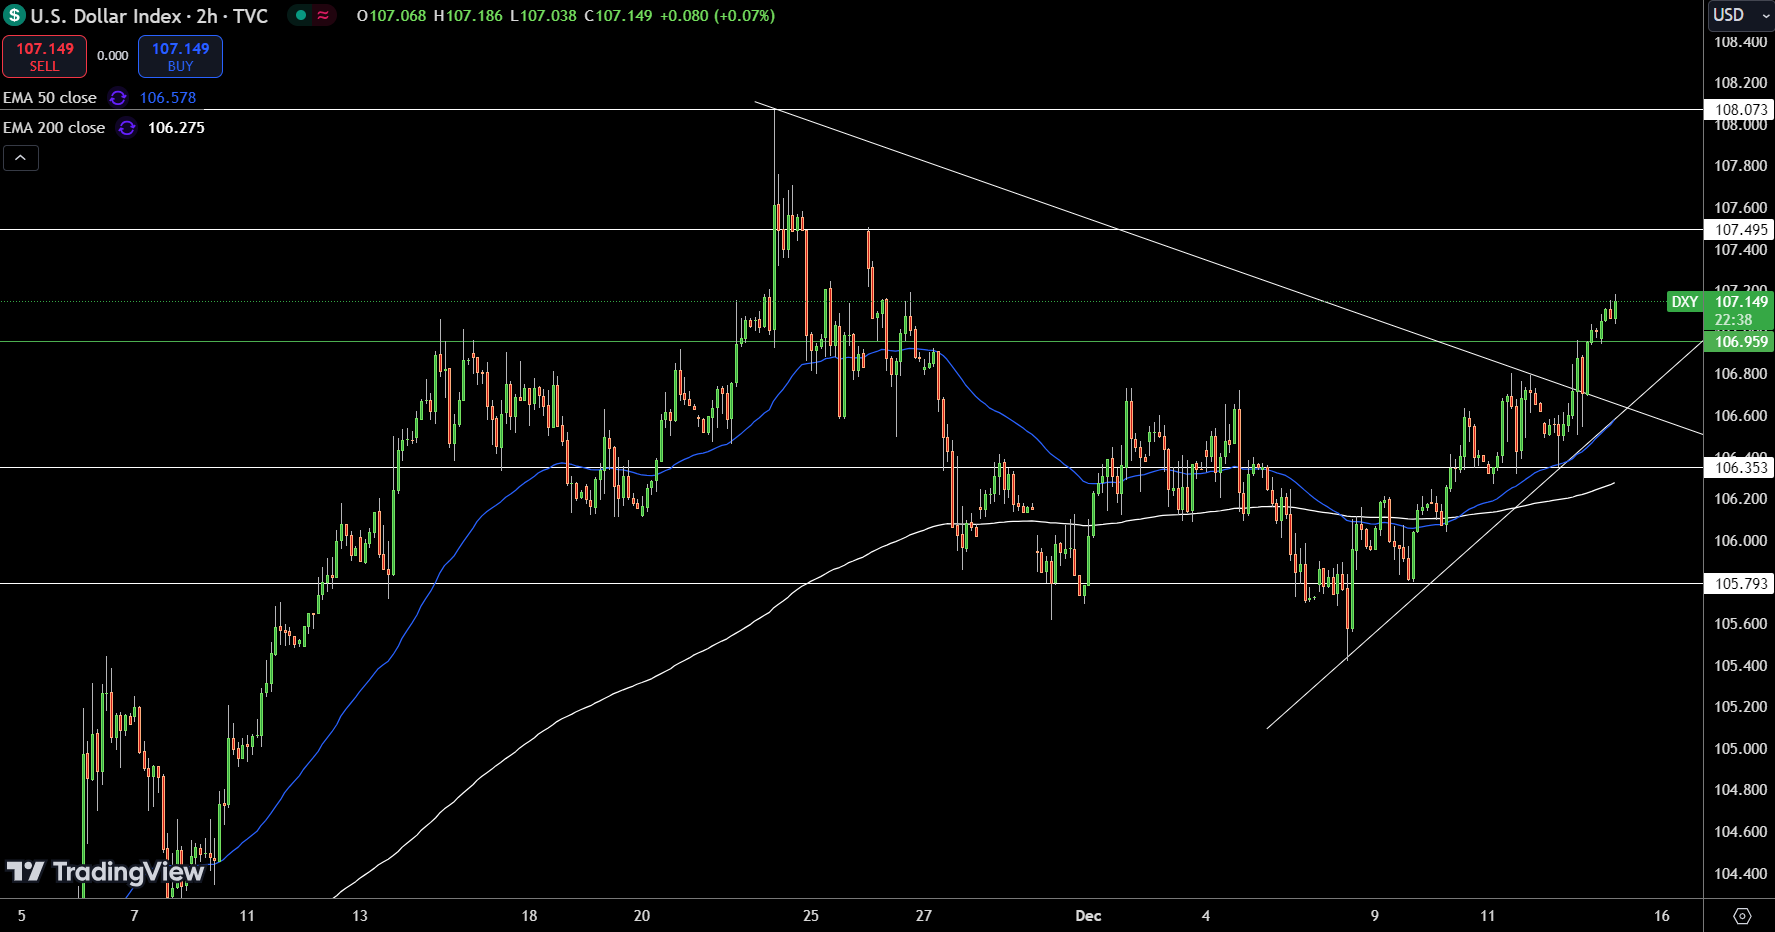Click the 107.800 price axis label
Viewport: 1775px width, 932px height.
pos(1740,166)
